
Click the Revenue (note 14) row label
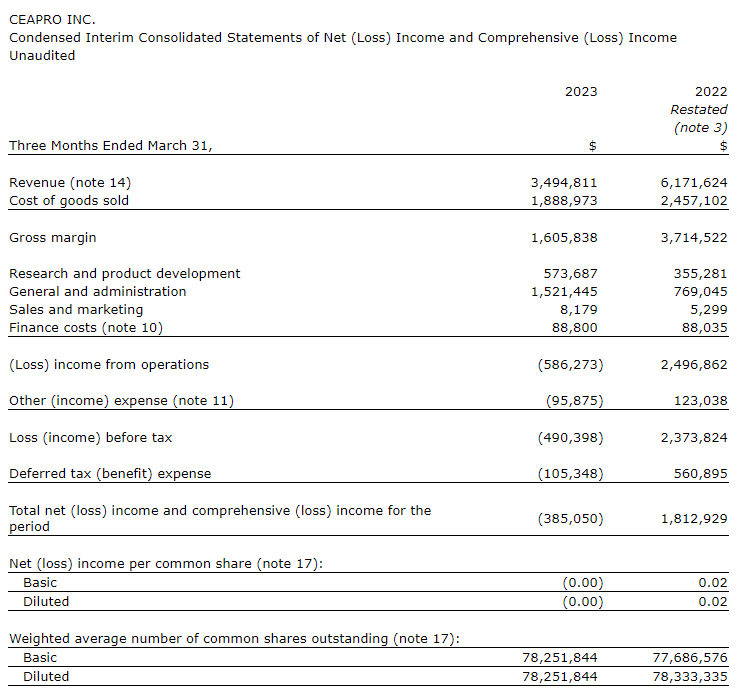(x=70, y=182)
